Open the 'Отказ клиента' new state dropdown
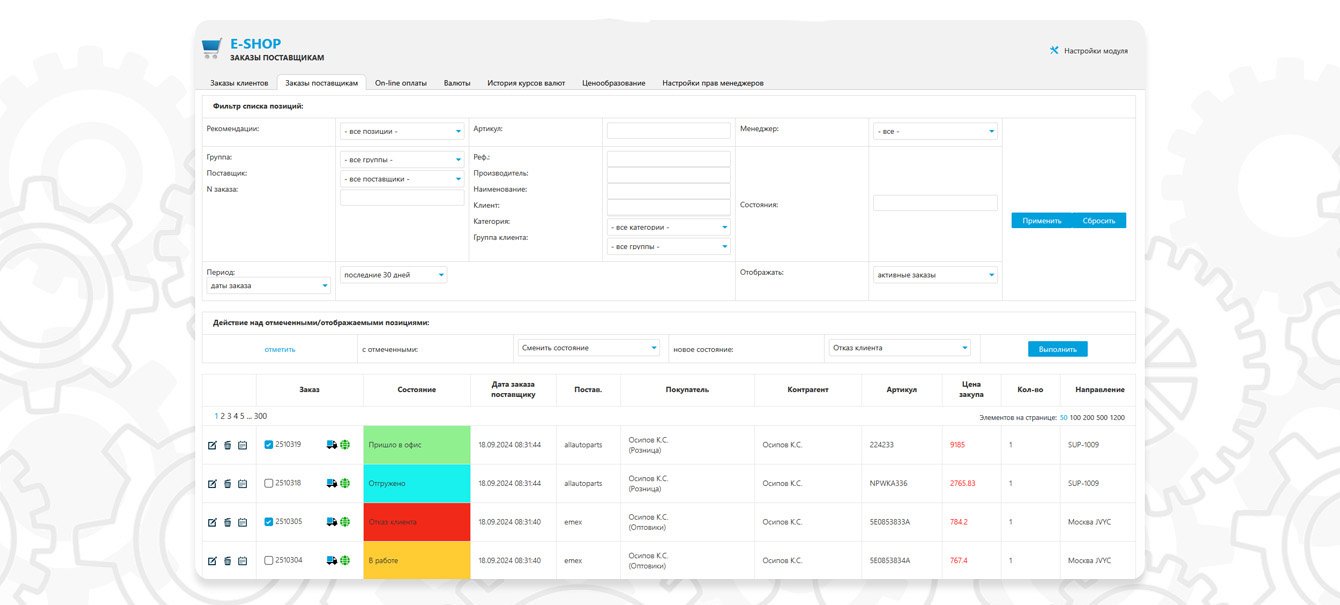 pyautogui.click(x=900, y=347)
